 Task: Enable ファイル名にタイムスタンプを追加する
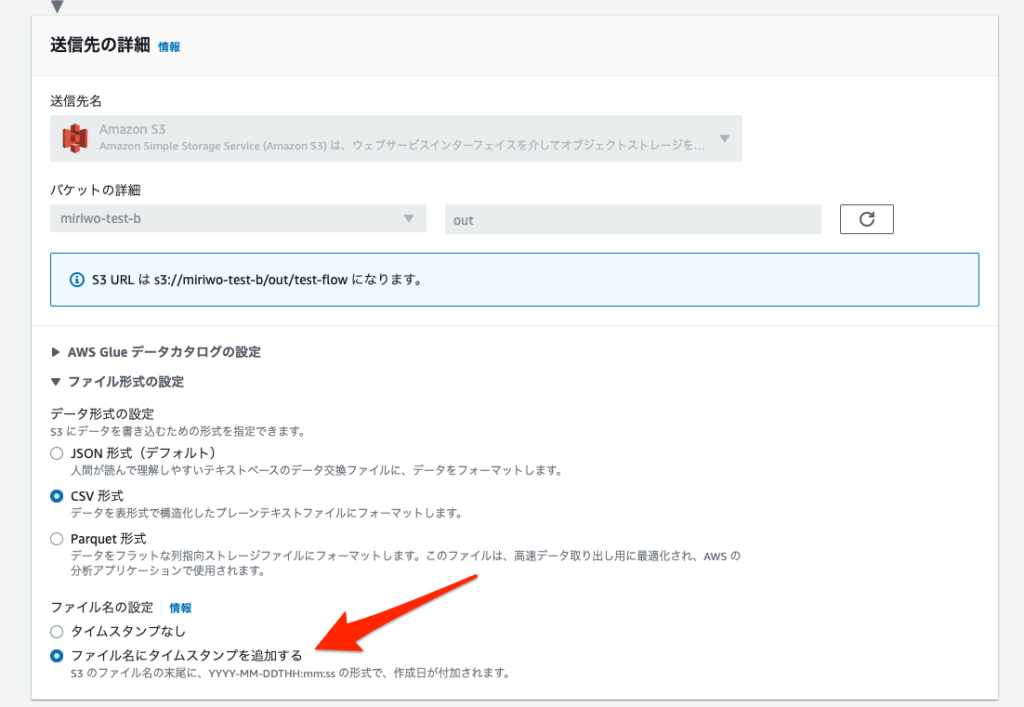coord(55,654)
